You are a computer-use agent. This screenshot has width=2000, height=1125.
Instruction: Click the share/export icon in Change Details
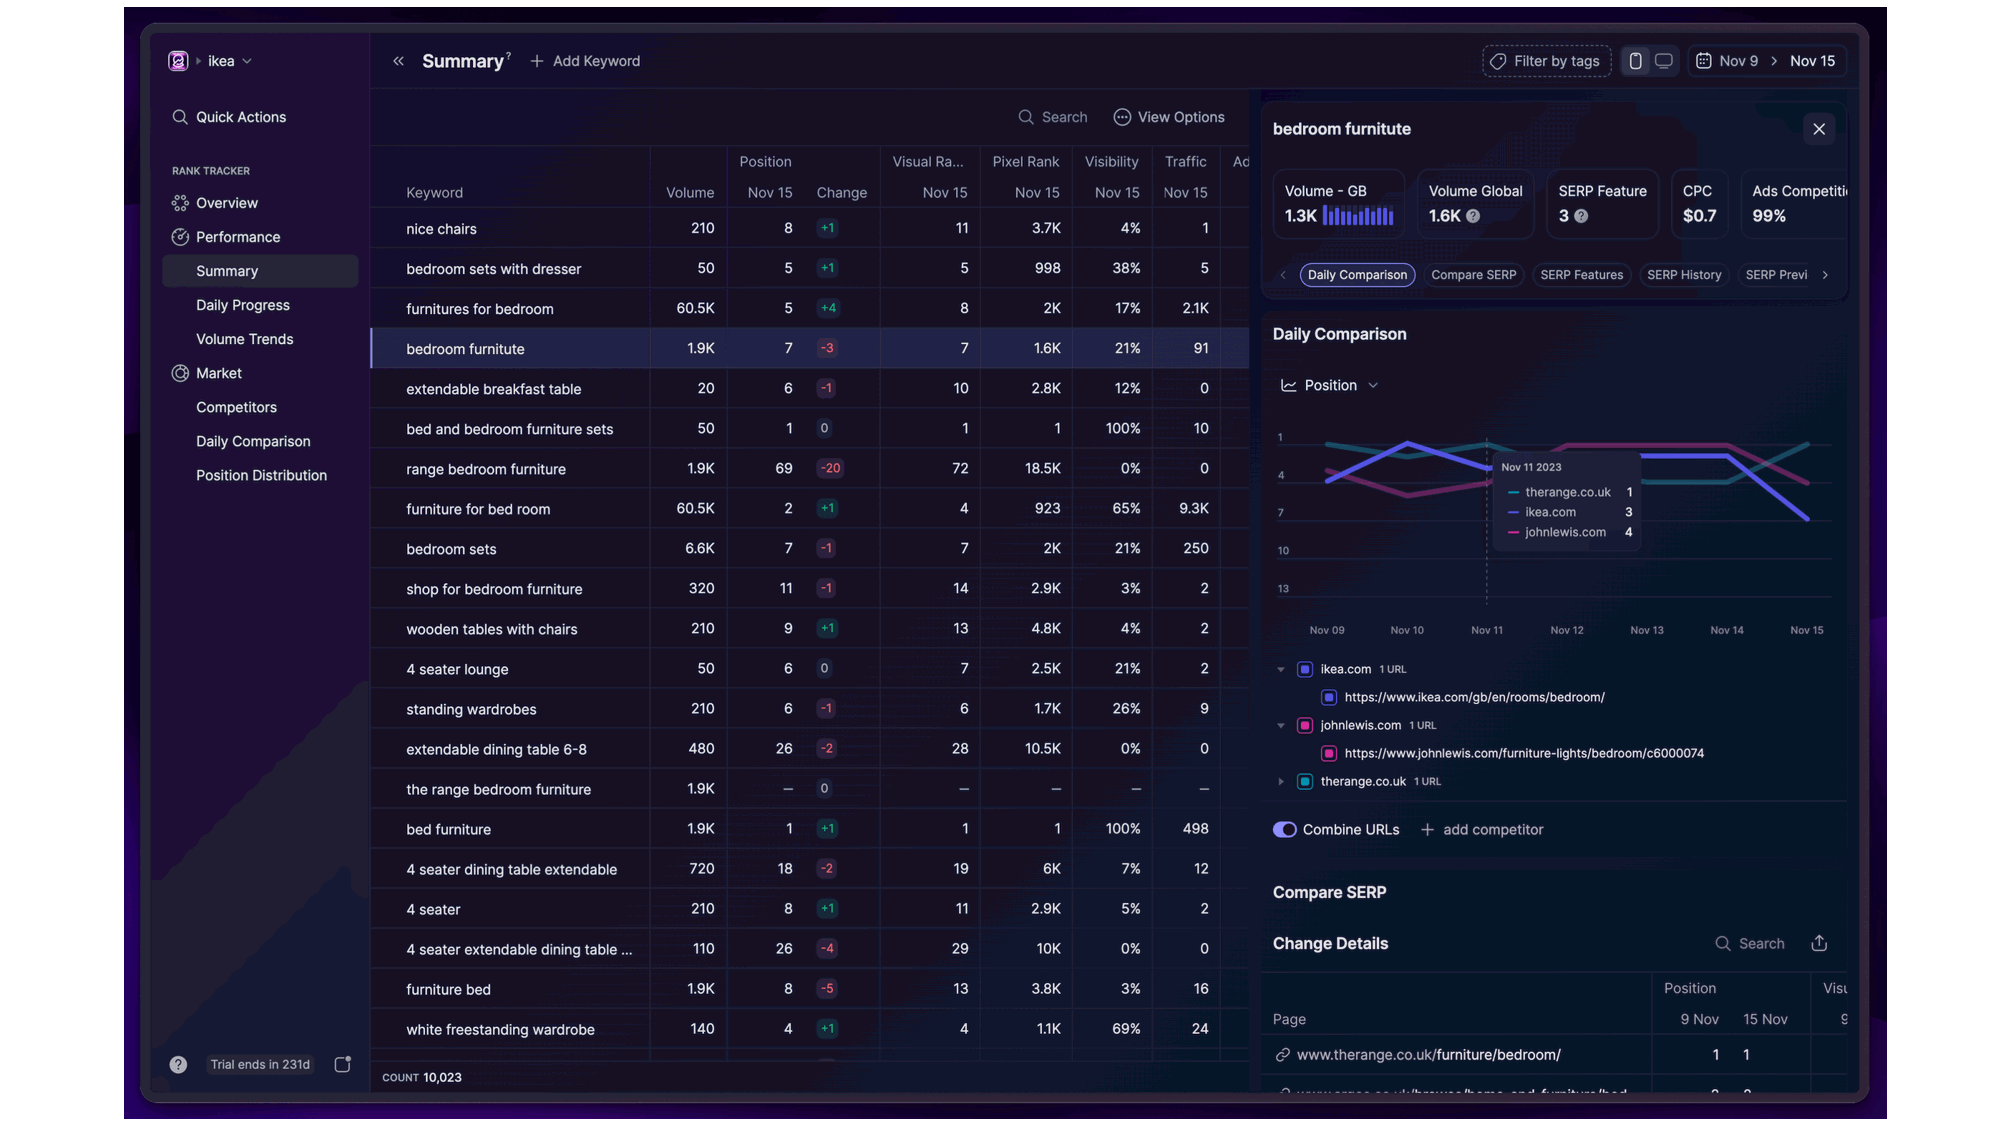(x=1820, y=945)
